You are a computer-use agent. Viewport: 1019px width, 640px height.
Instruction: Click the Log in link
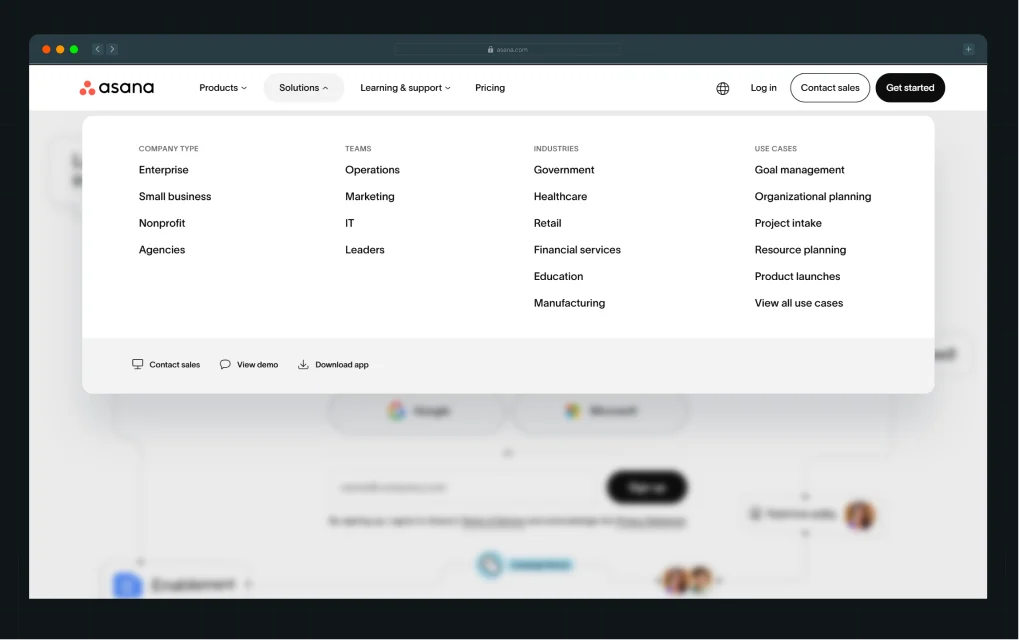[764, 88]
